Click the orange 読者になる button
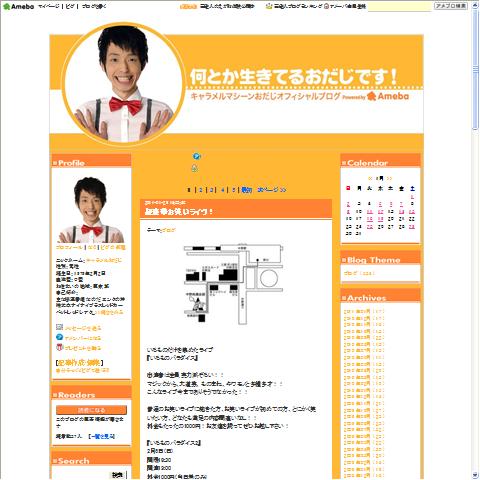Screen dimensions: 480x480 pyautogui.click(x=91, y=410)
